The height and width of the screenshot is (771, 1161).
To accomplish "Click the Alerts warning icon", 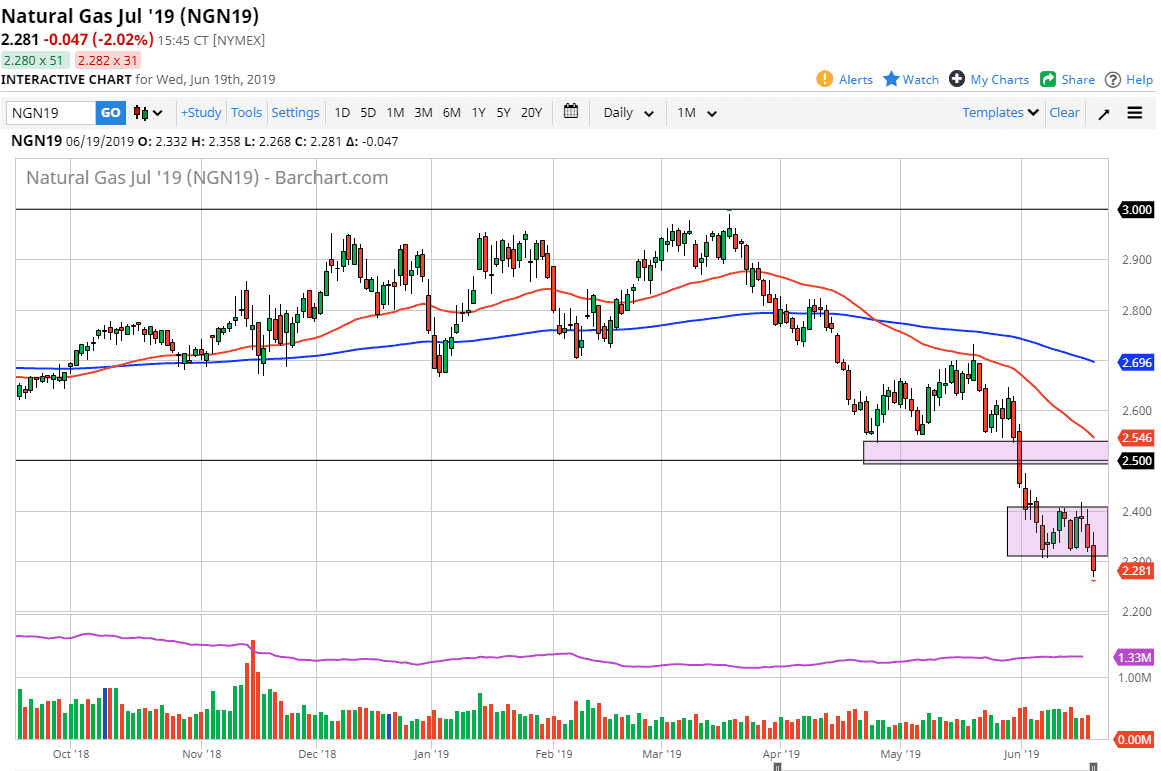I will point(825,79).
